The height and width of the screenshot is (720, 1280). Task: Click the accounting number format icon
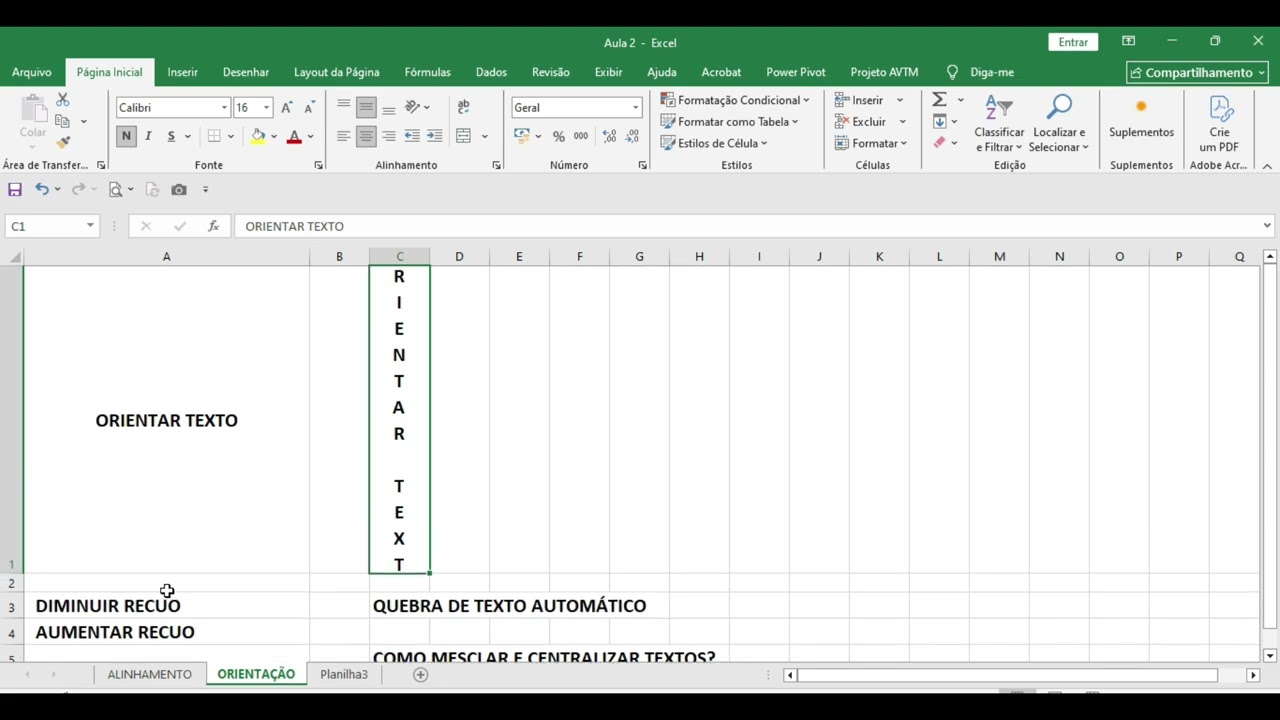pyautogui.click(x=522, y=136)
